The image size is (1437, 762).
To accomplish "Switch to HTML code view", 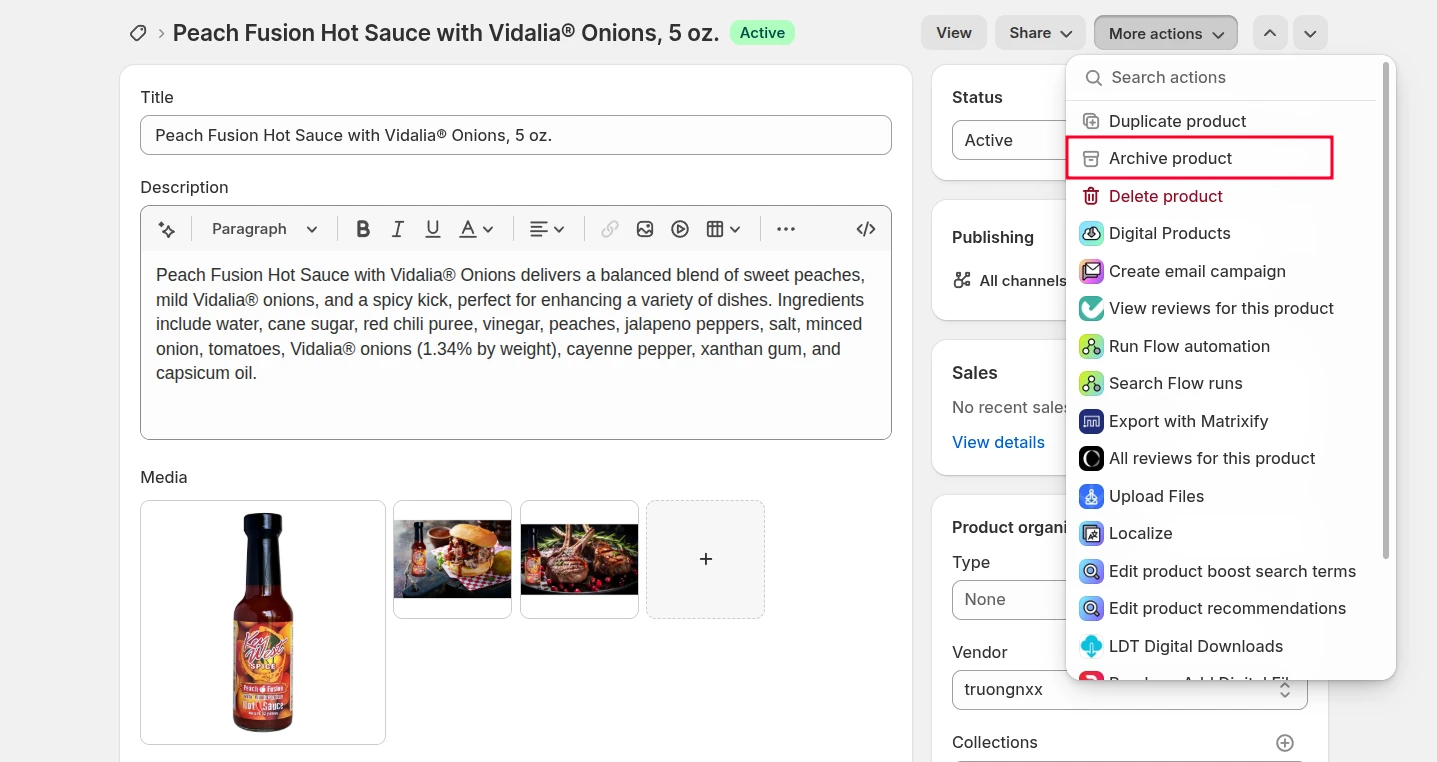I will click(866, 229).
